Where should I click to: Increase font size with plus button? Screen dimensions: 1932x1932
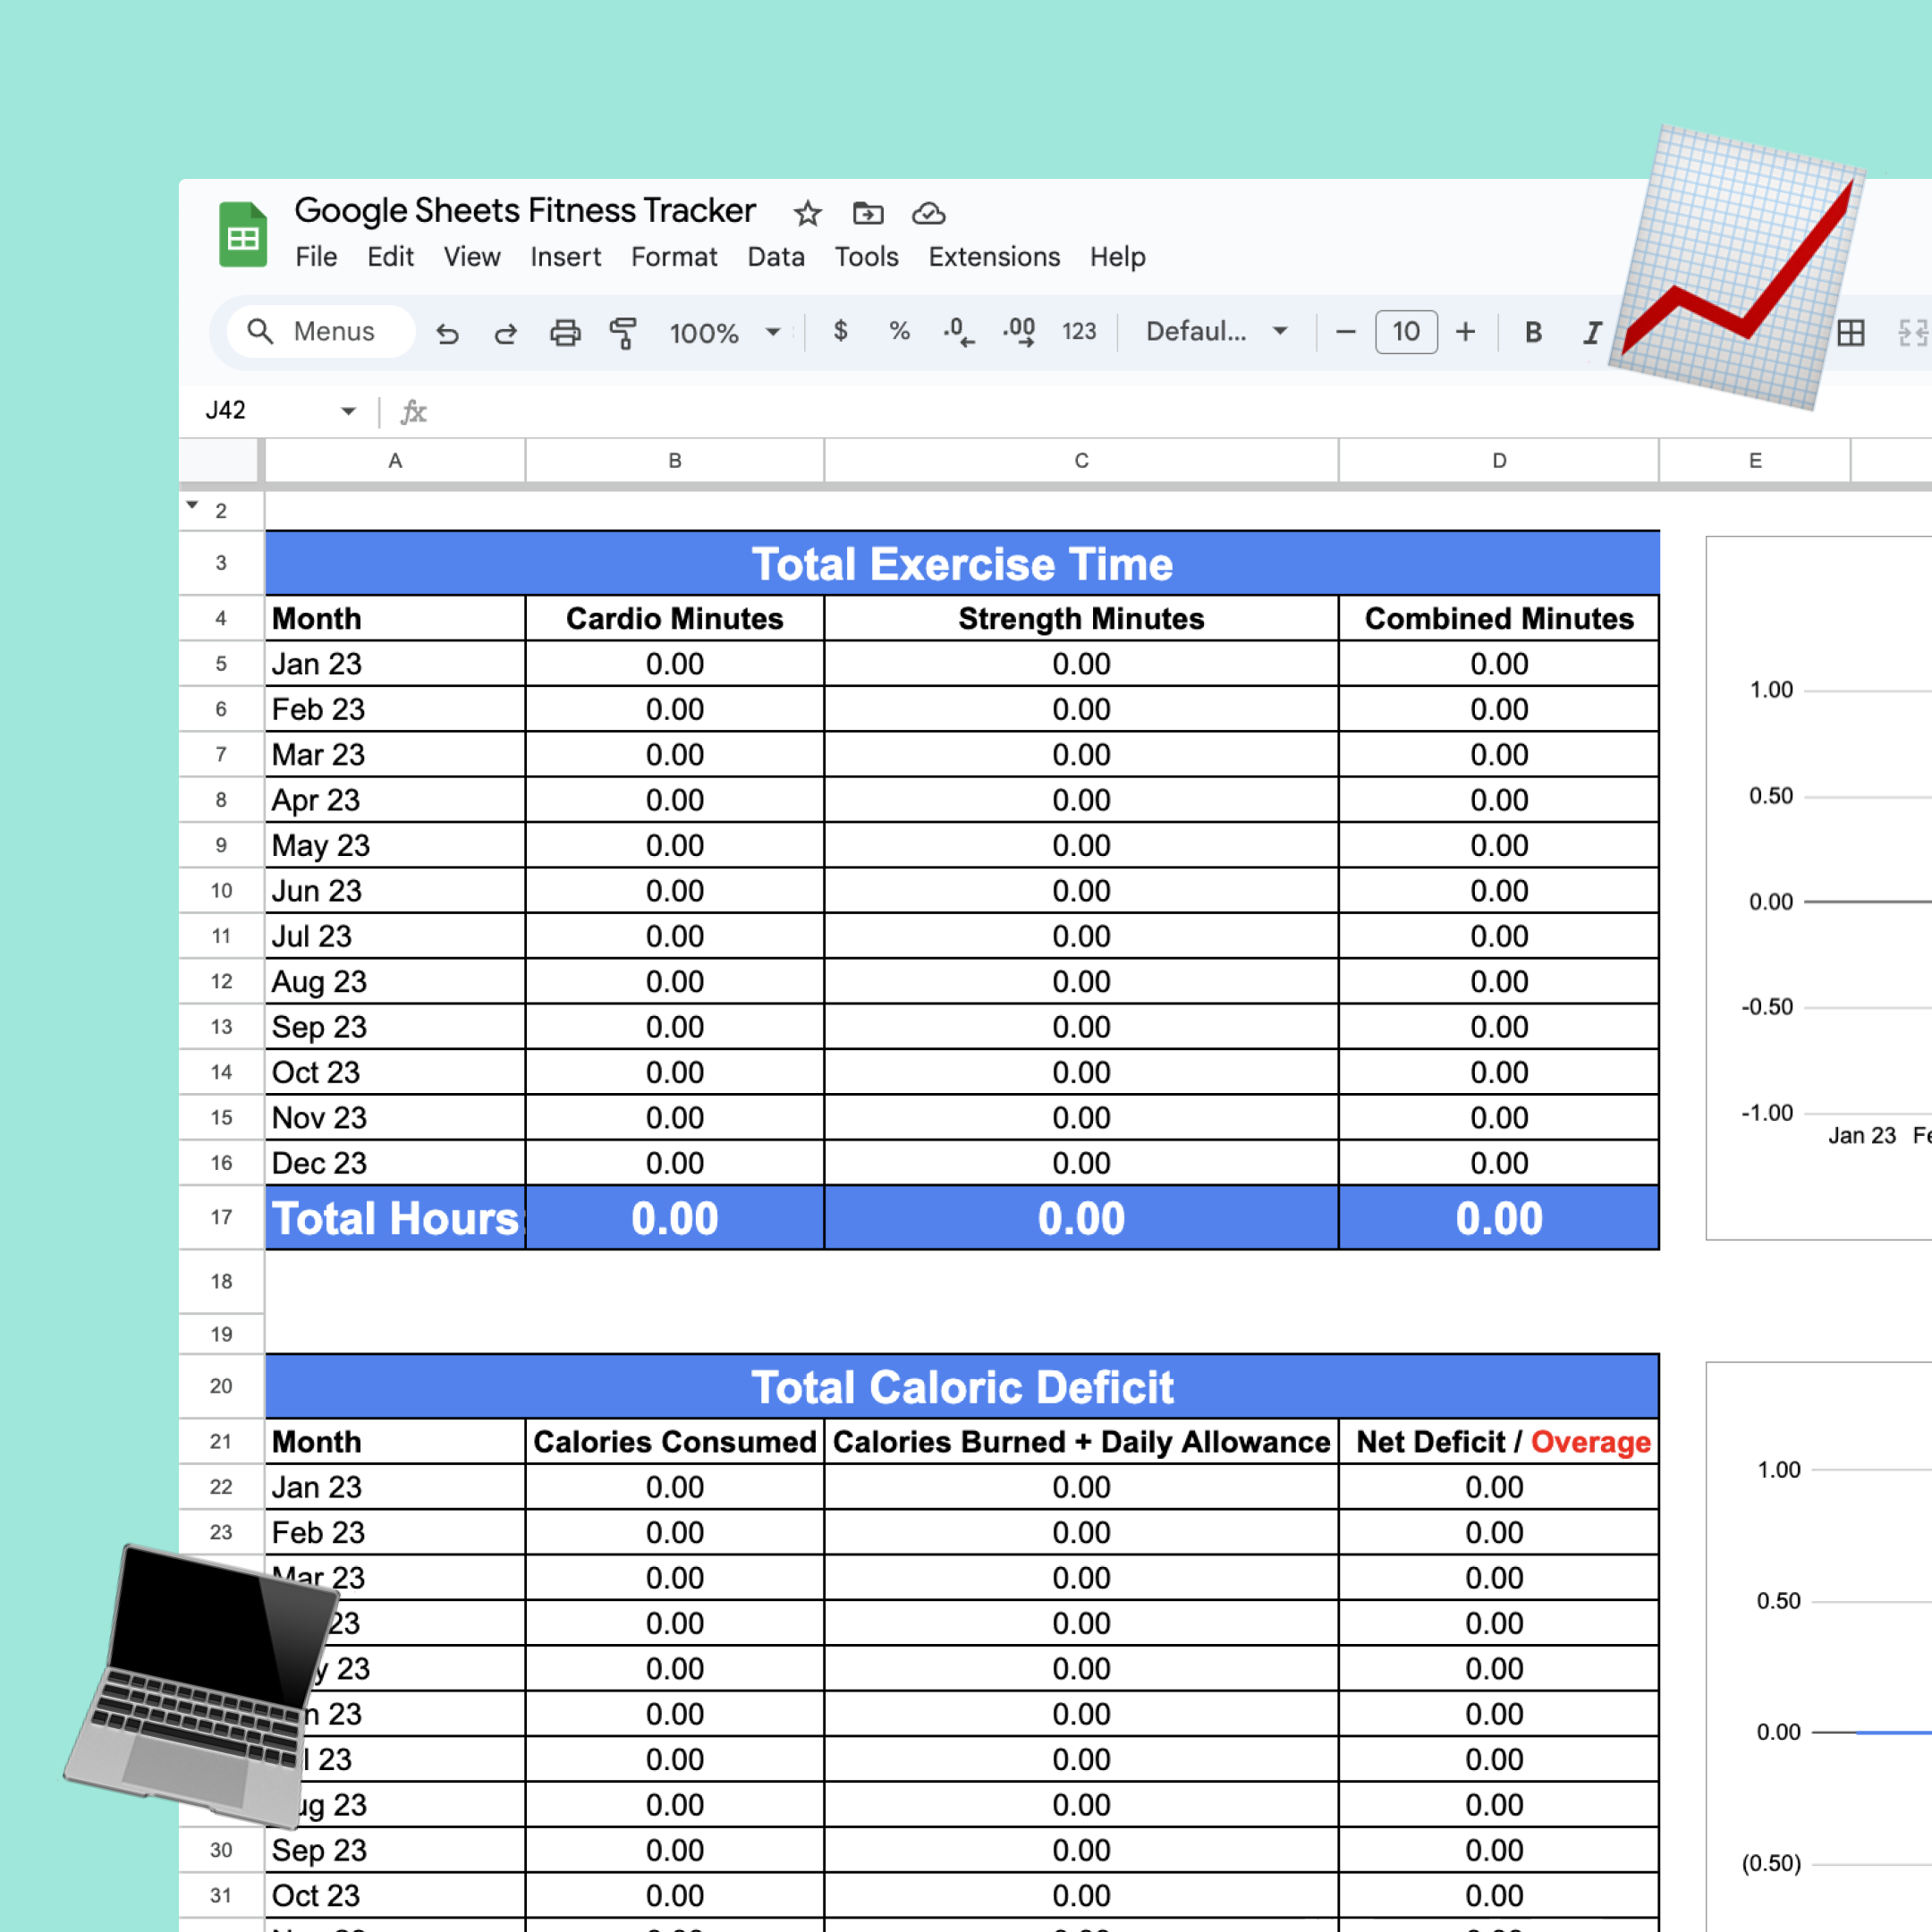point(1465,332)
